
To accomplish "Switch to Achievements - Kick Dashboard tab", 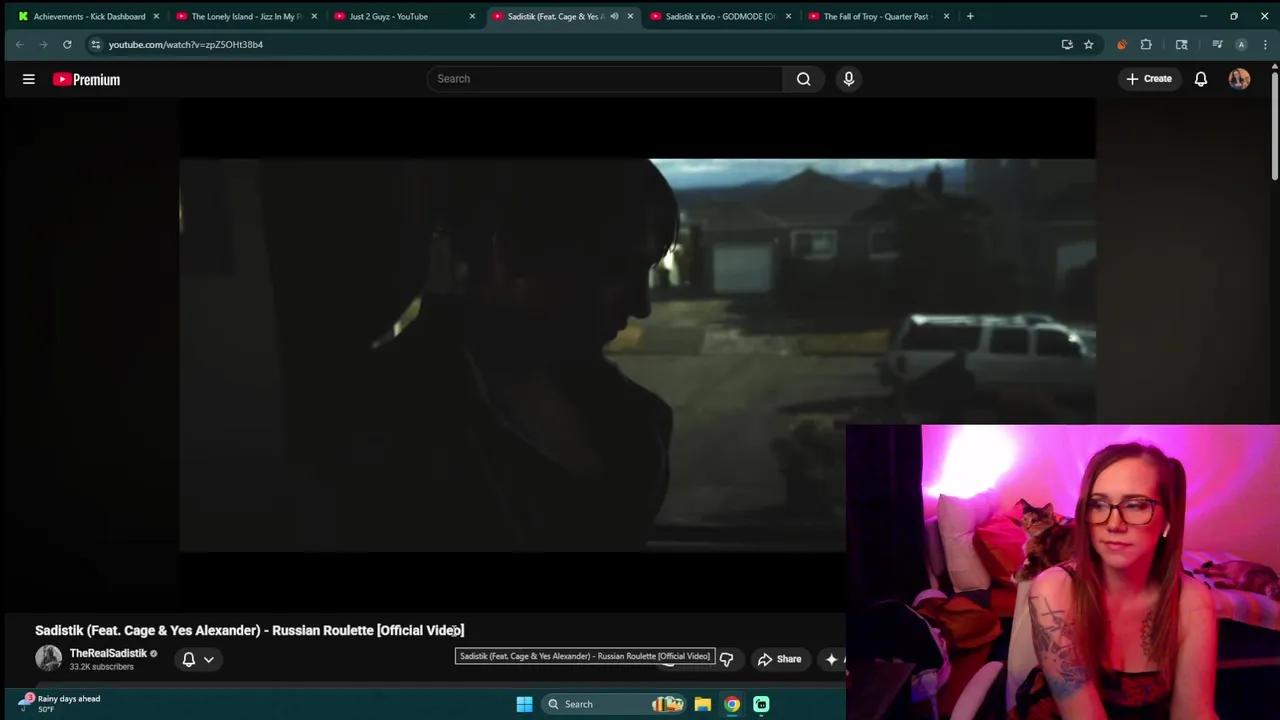I will (x=88, y=16).
